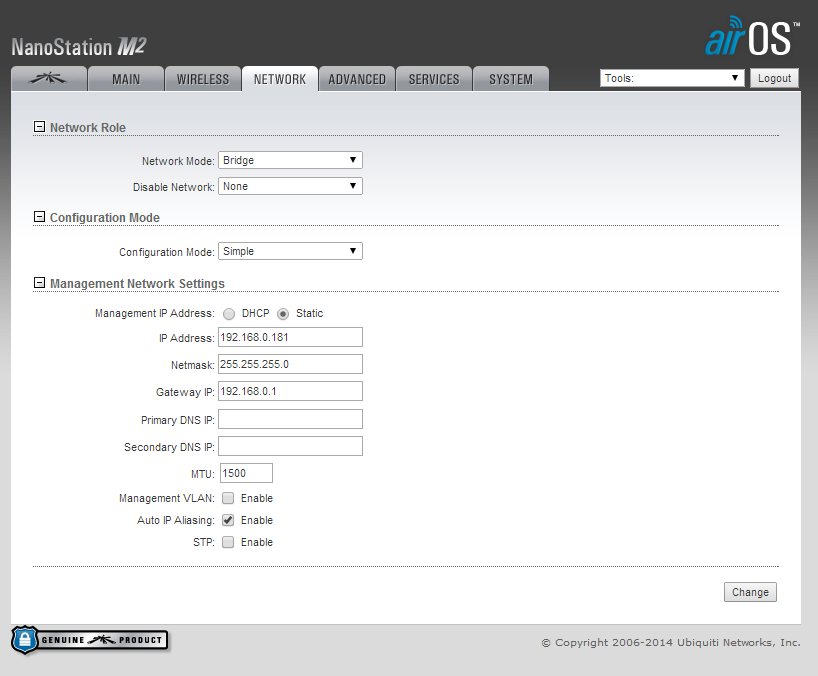This screenshot has height=676, width=818.
Task: Open the Tools dropdown menu
Action: (672, 78)
